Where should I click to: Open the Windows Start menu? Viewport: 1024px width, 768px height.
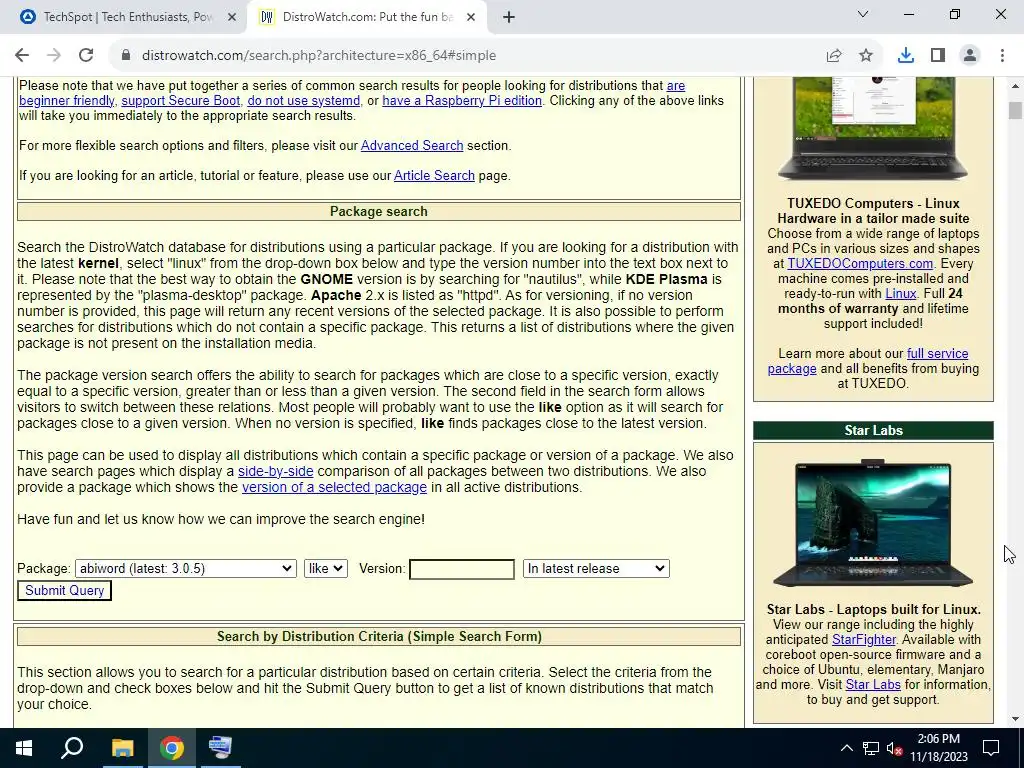(24, 748)
